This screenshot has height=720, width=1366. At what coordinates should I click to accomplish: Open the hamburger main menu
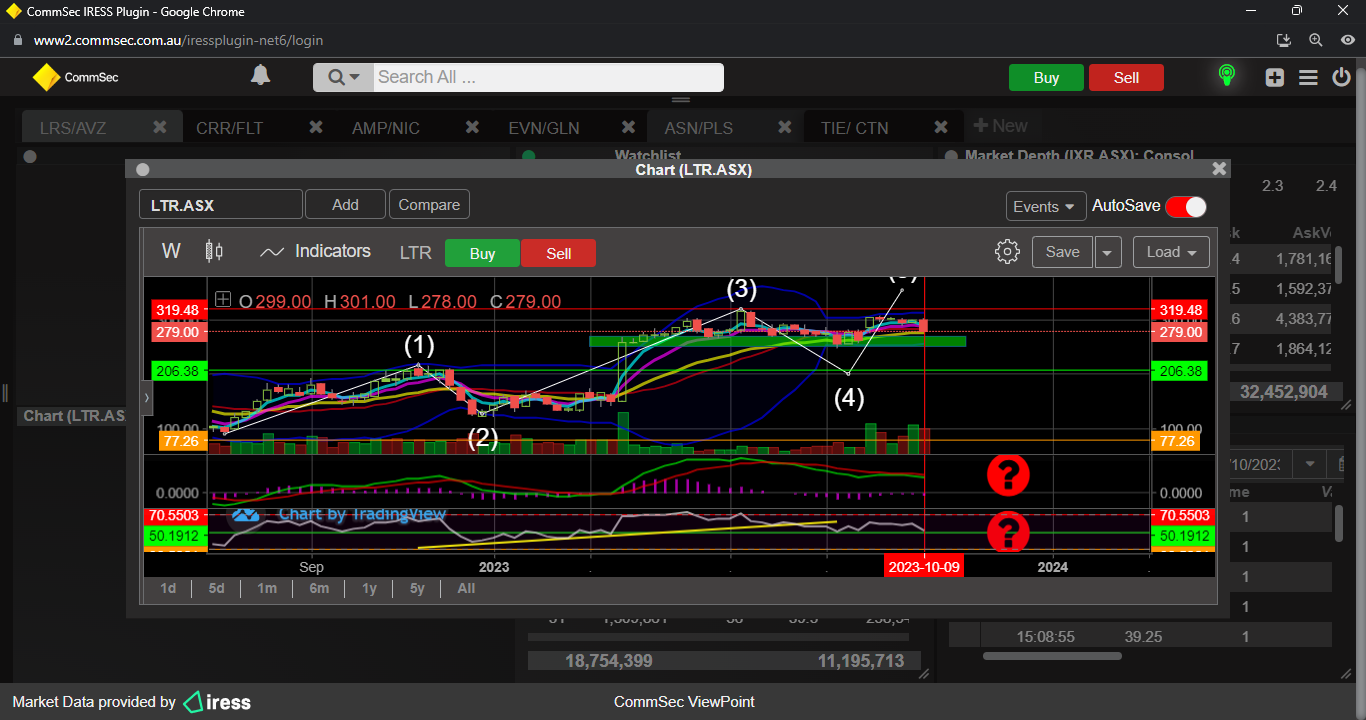[x=1308, y=77]
